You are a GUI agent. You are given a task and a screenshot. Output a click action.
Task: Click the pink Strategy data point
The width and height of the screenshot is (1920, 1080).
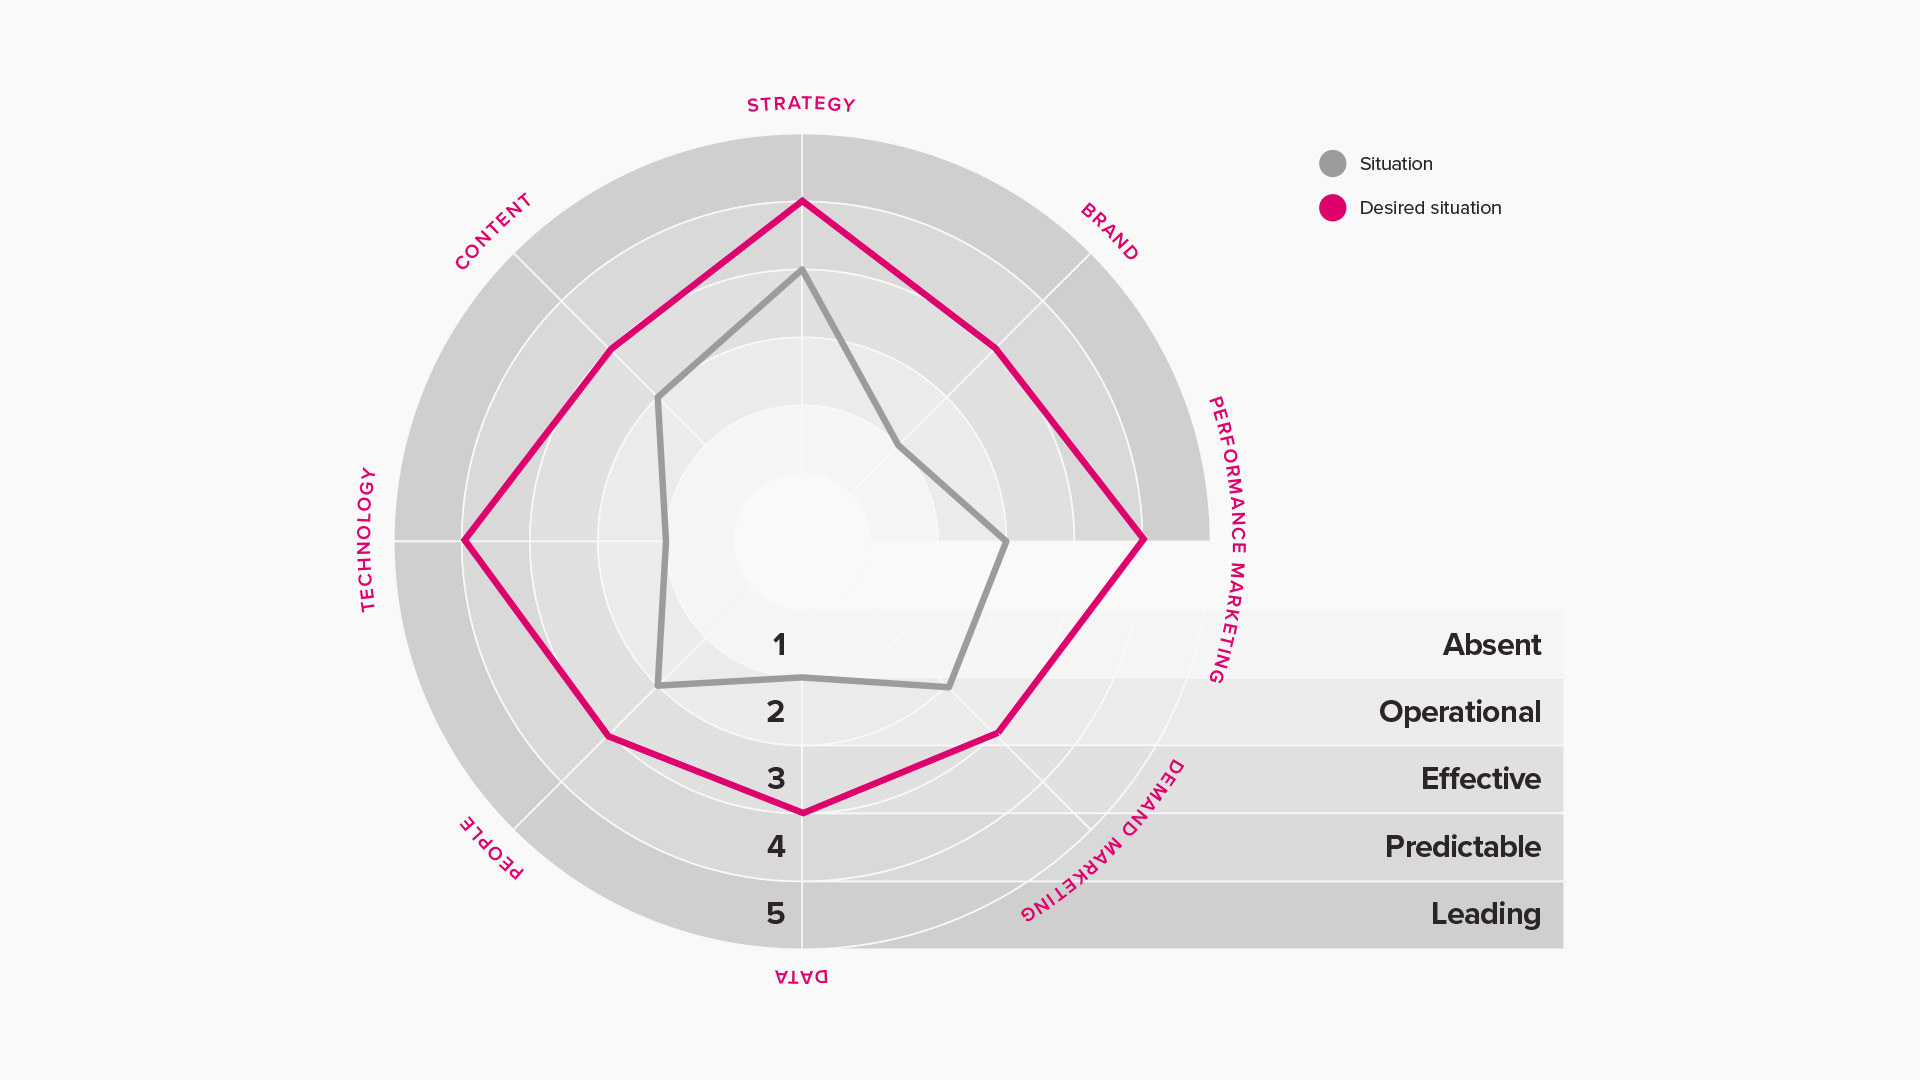801,202
